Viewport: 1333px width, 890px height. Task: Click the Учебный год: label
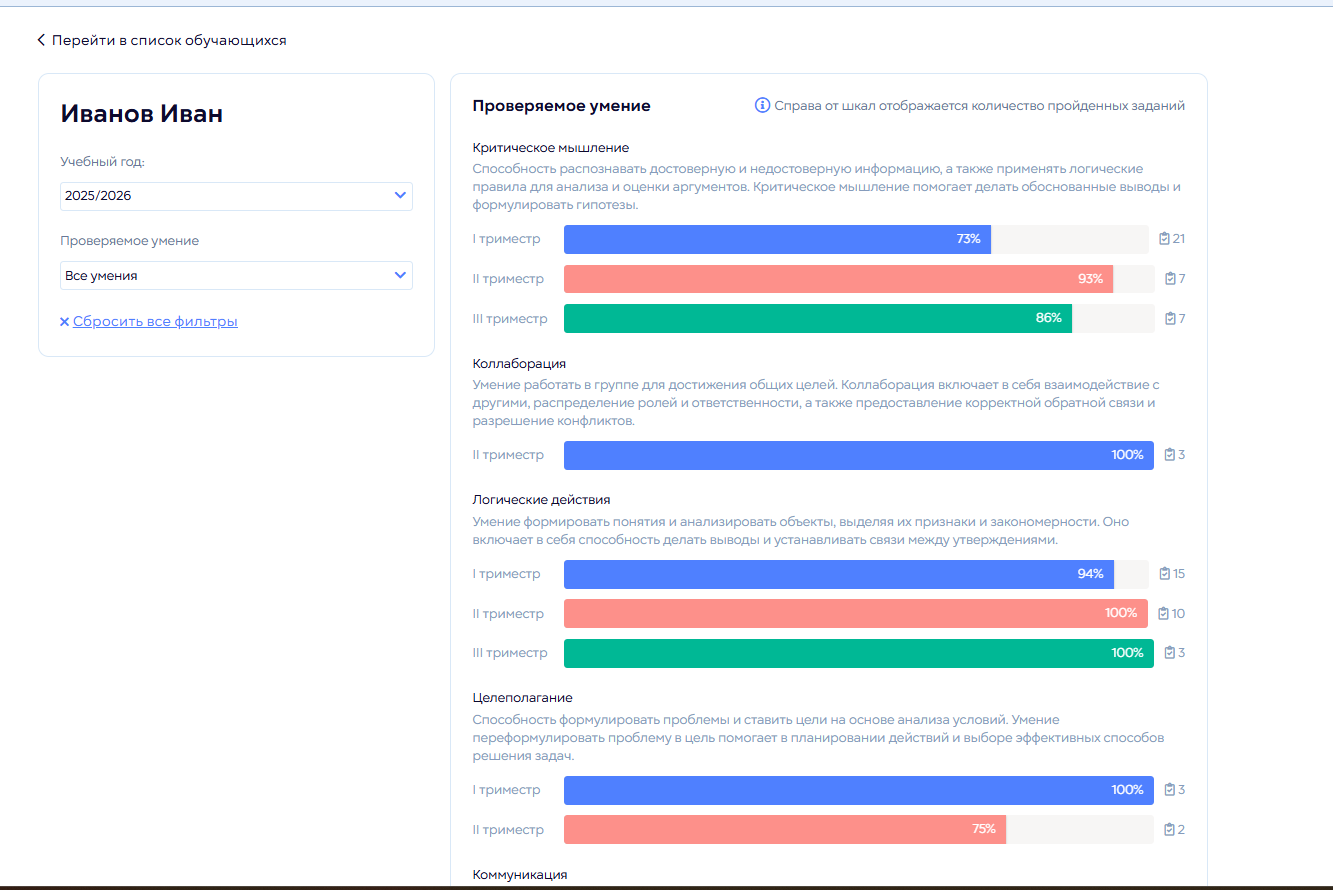(x=103, y=162)
